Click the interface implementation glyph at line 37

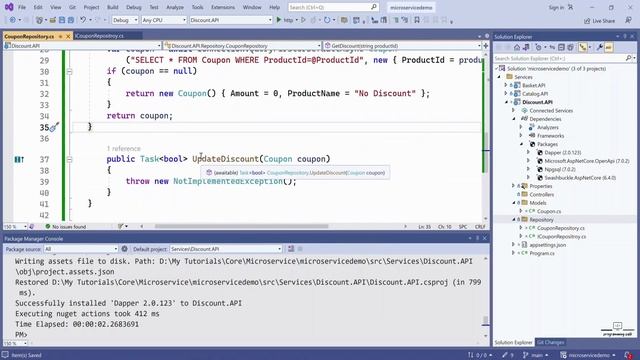point(19,159)
